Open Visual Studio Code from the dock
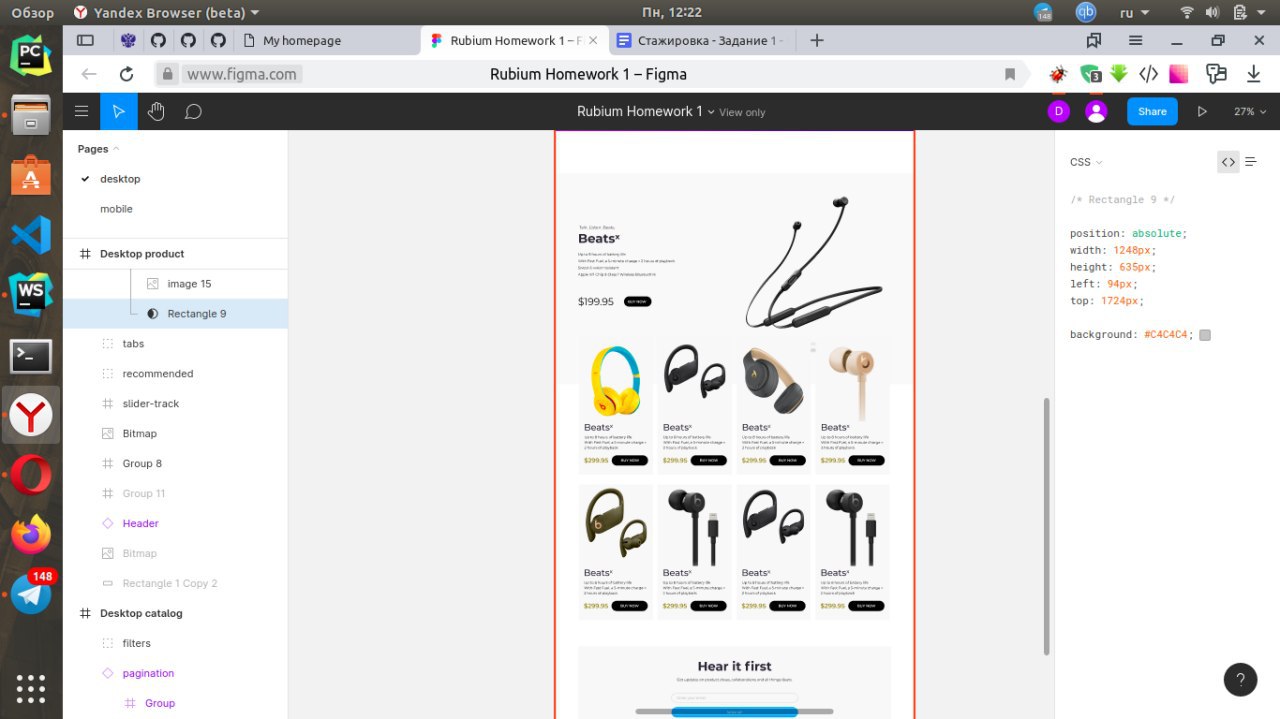The width and height of the screenshot is (1280, 719). [31, 235]
